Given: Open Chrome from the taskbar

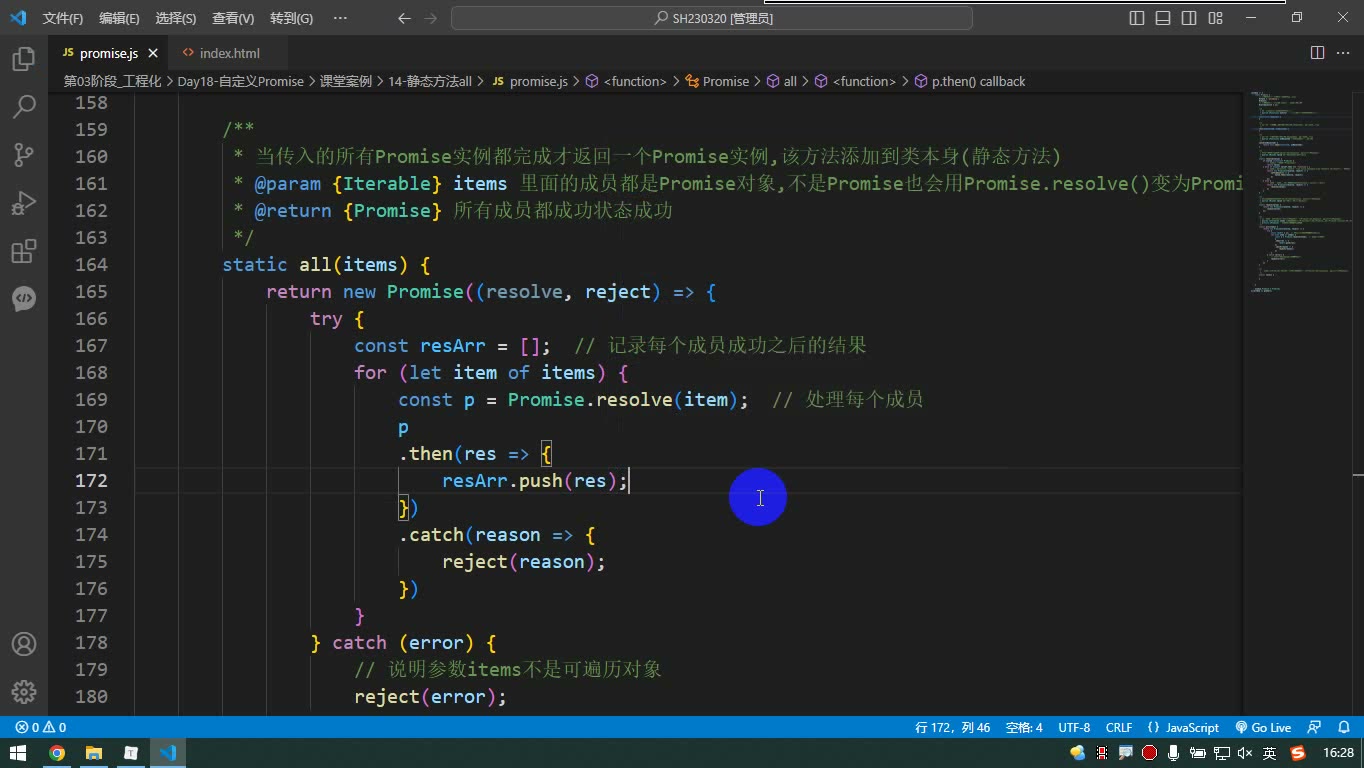Looking at the screenshot, I should pyautogui.click(x=57, y=753).
